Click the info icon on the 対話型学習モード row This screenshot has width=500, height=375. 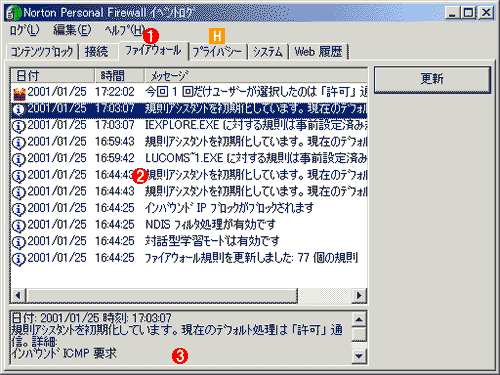point(19,242)
